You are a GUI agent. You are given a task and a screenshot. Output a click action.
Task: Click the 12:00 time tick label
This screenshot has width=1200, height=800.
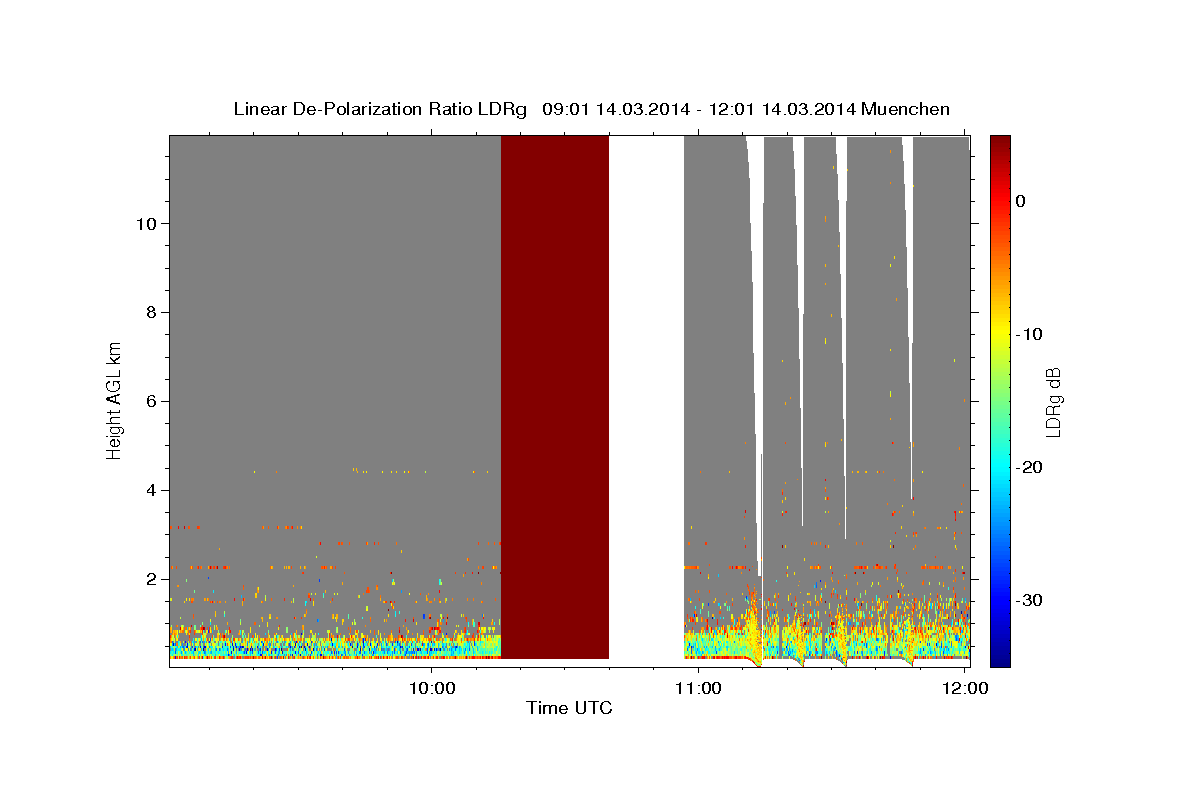[x=965, y=688]
